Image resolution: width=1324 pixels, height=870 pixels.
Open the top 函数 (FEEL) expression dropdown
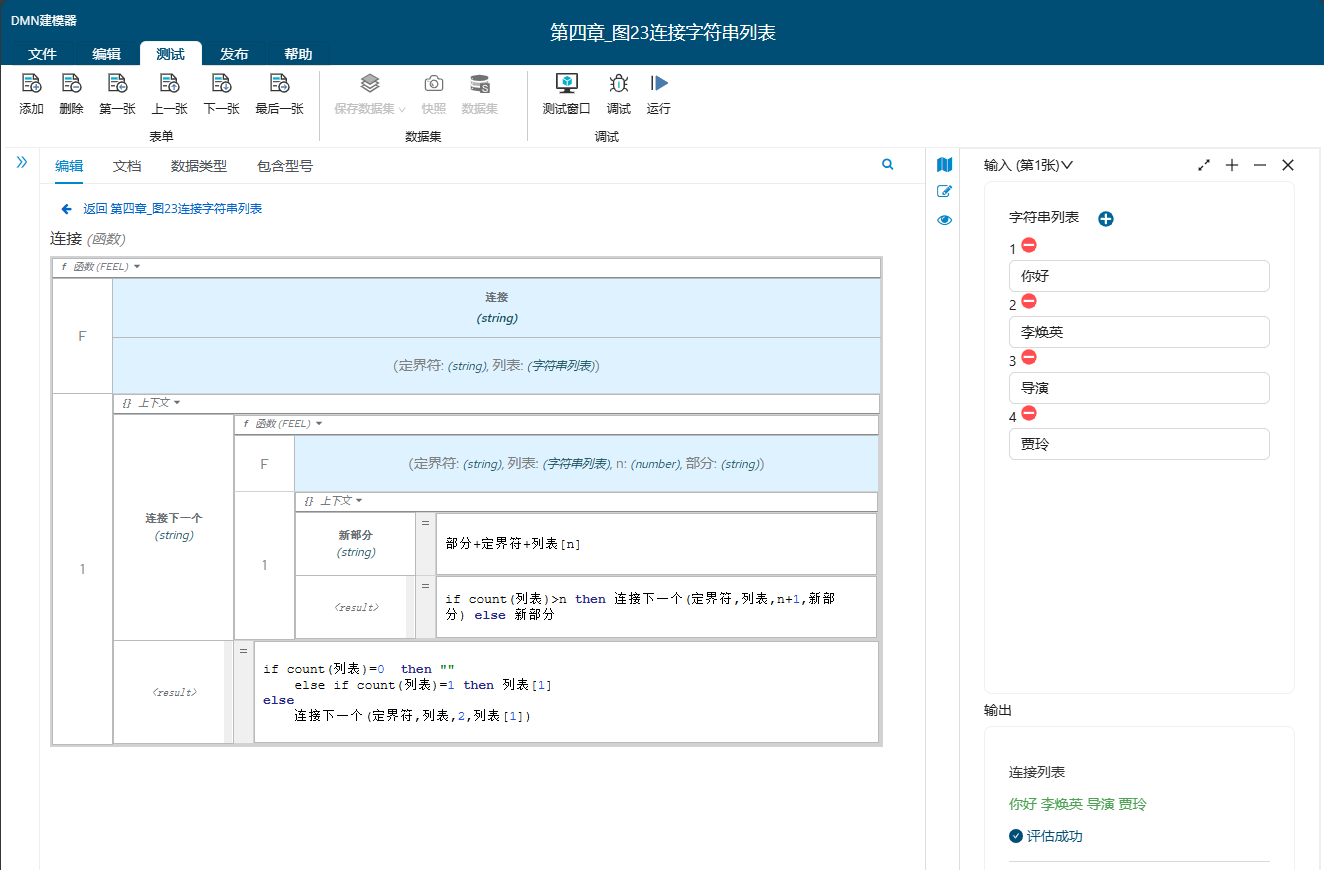tap(100, 267)
